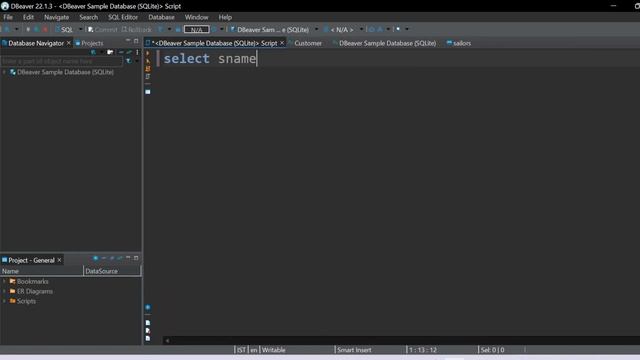Close the Script editor tab
640x360 pixels.
pos(282,43)
